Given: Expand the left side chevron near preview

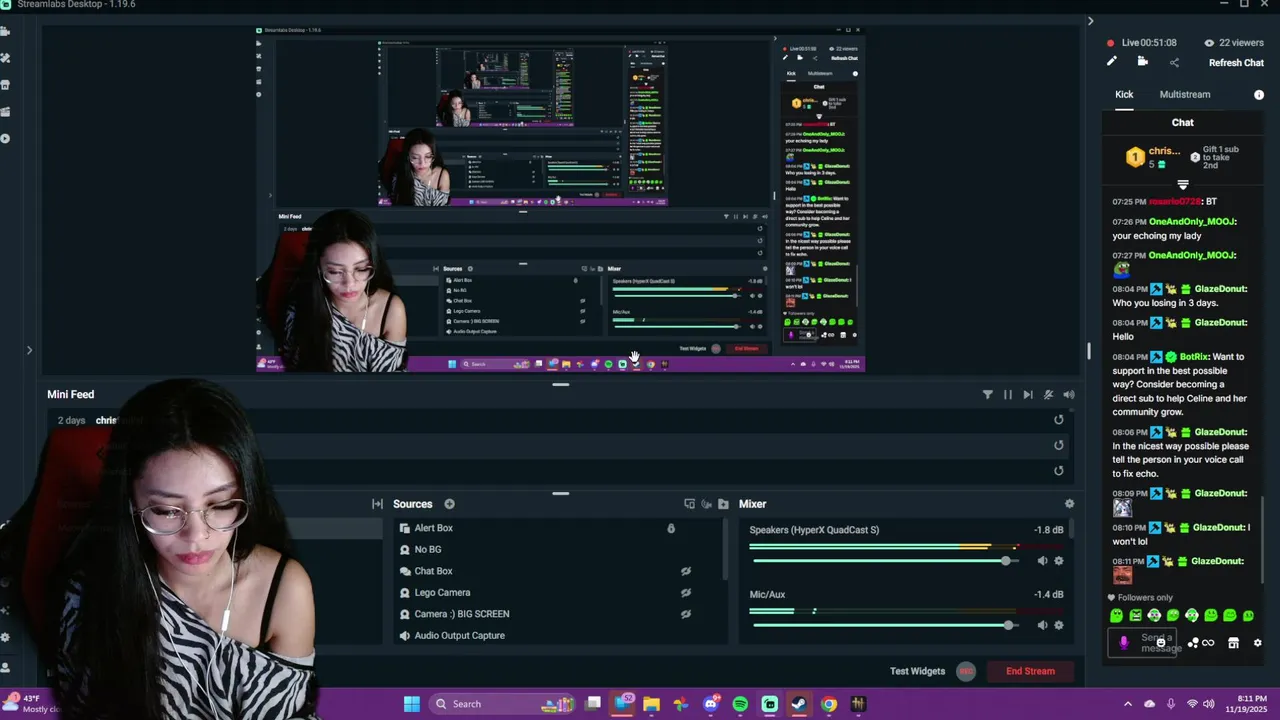Looking at the screenshot, I should tap(29, 350).
